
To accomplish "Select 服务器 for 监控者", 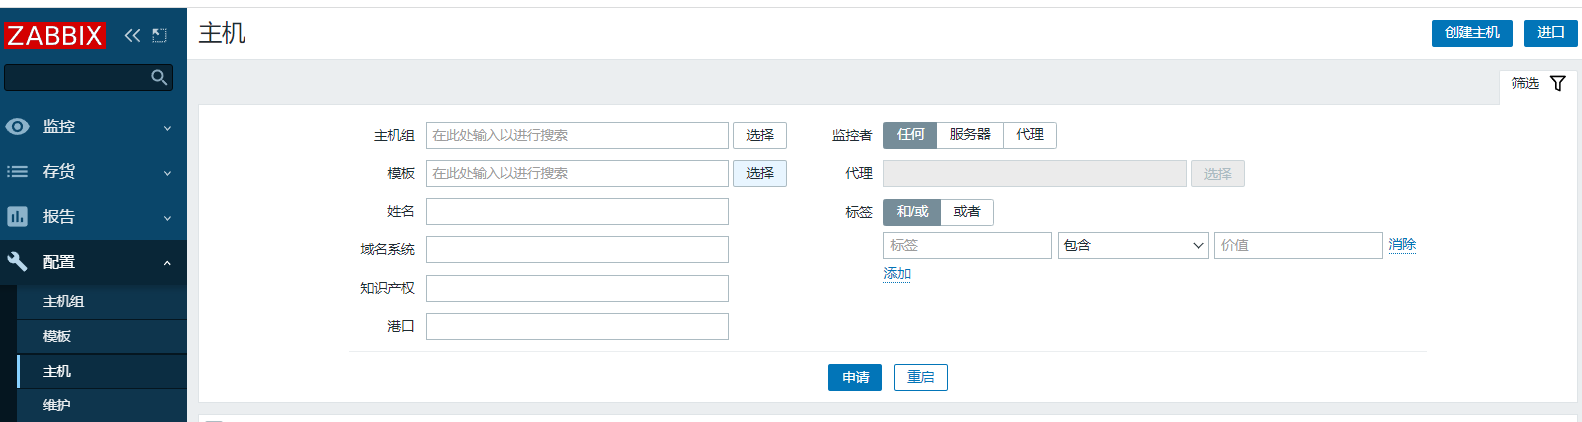I will tap(970, 135).
